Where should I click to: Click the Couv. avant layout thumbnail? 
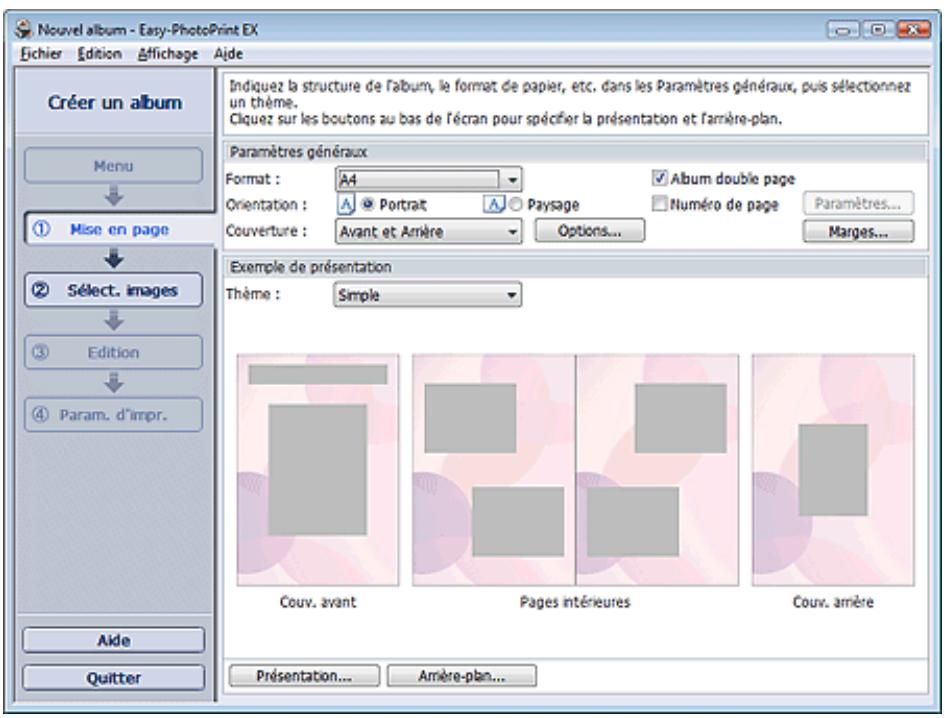pyautogui.click(x=318, y=470)
